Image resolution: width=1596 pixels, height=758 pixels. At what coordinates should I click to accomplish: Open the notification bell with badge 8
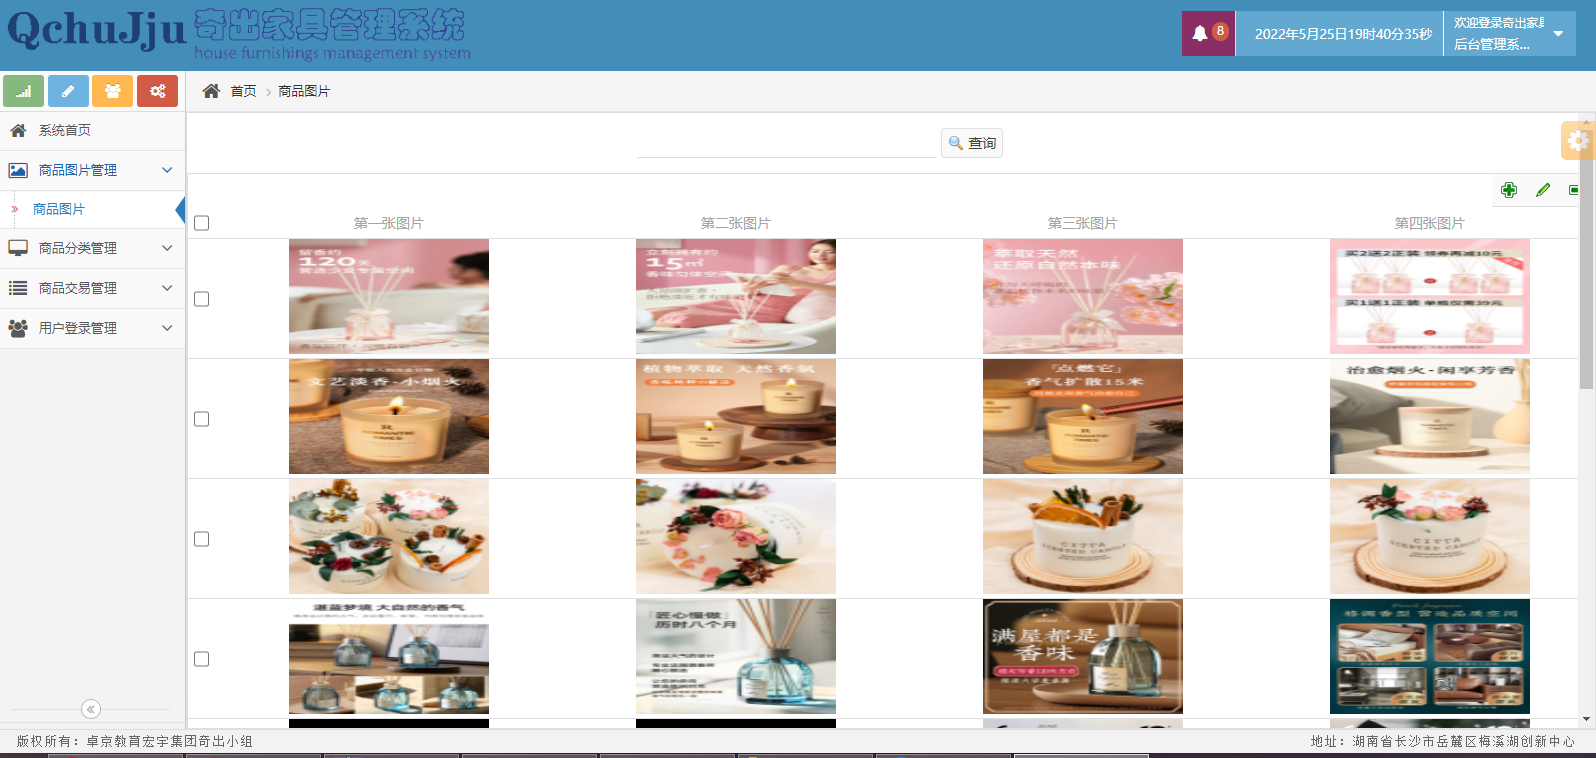pyautogui.click(x=1208, y=33)
